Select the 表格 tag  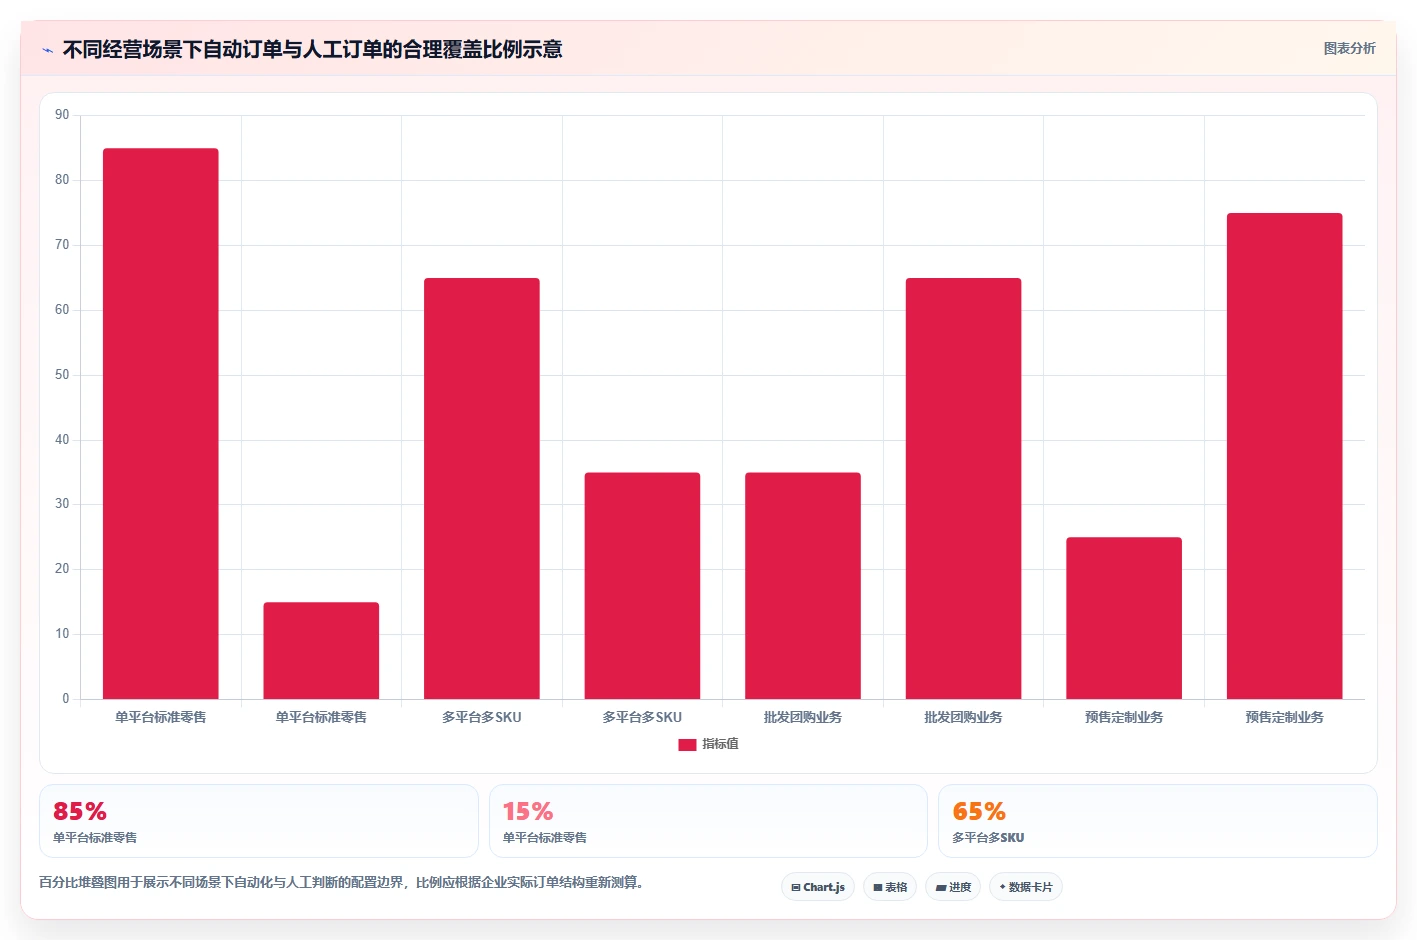point(890,887)
